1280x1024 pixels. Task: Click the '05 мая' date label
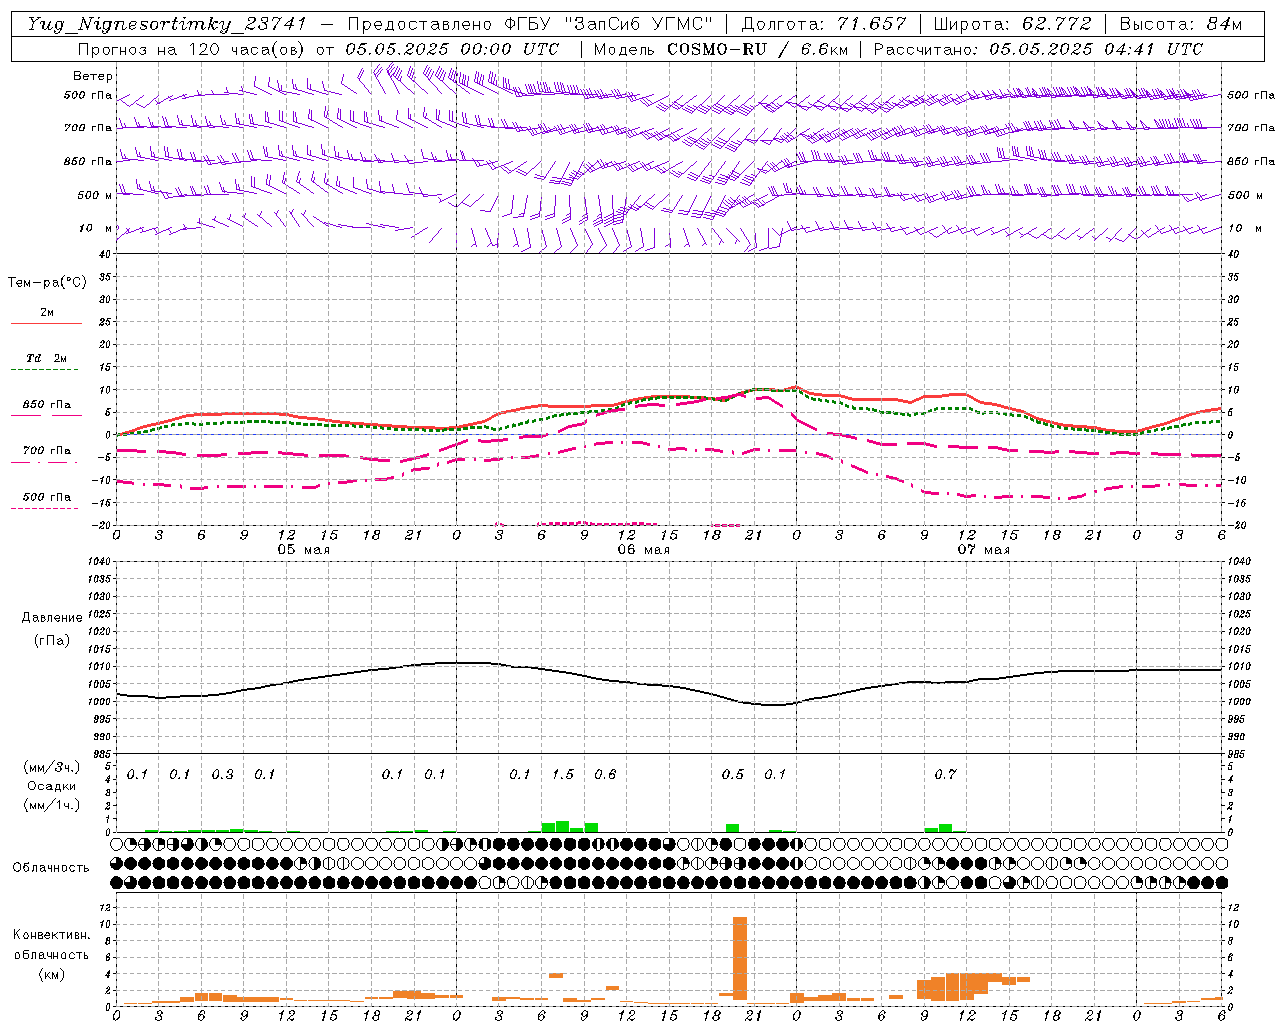point(303,550)
